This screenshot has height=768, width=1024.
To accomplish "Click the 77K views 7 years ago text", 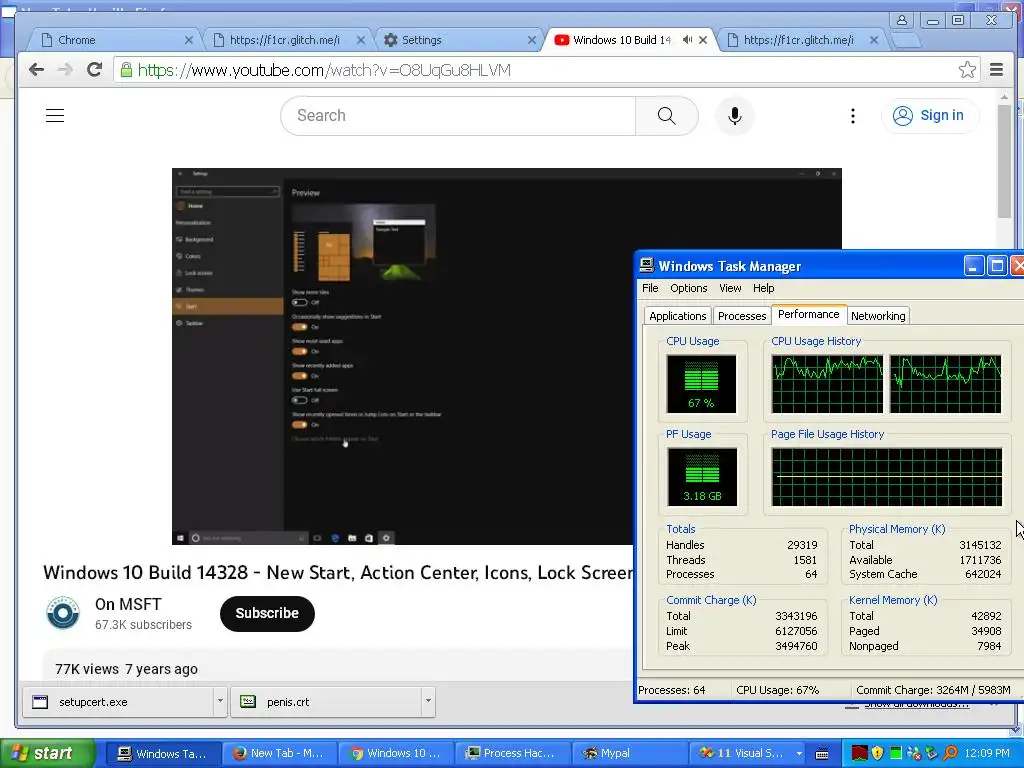I will tap(126, 669).
